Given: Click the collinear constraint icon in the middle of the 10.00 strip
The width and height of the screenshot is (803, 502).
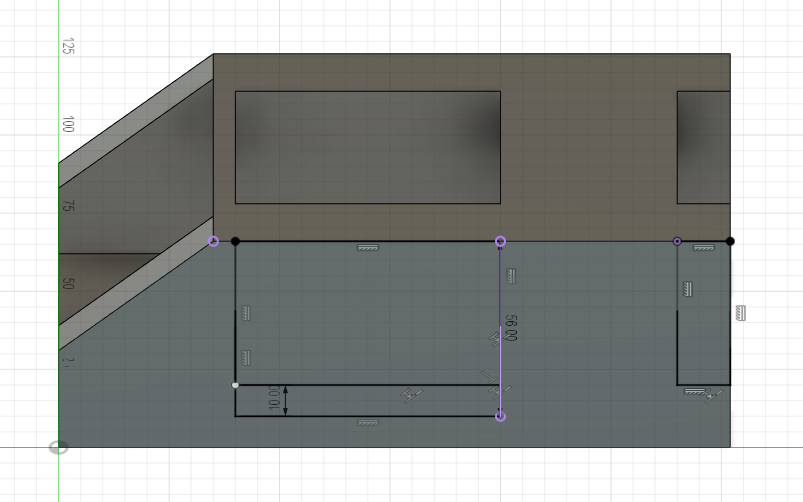Looking at the screenshot, I should [x=411, y=395].
